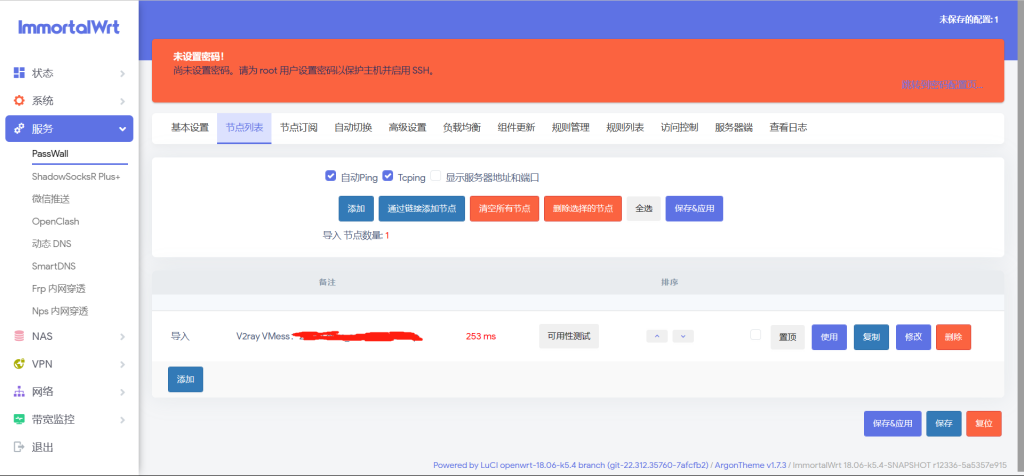
Task: Move node down with the down arrow
Action: click(x=683, y=336)
